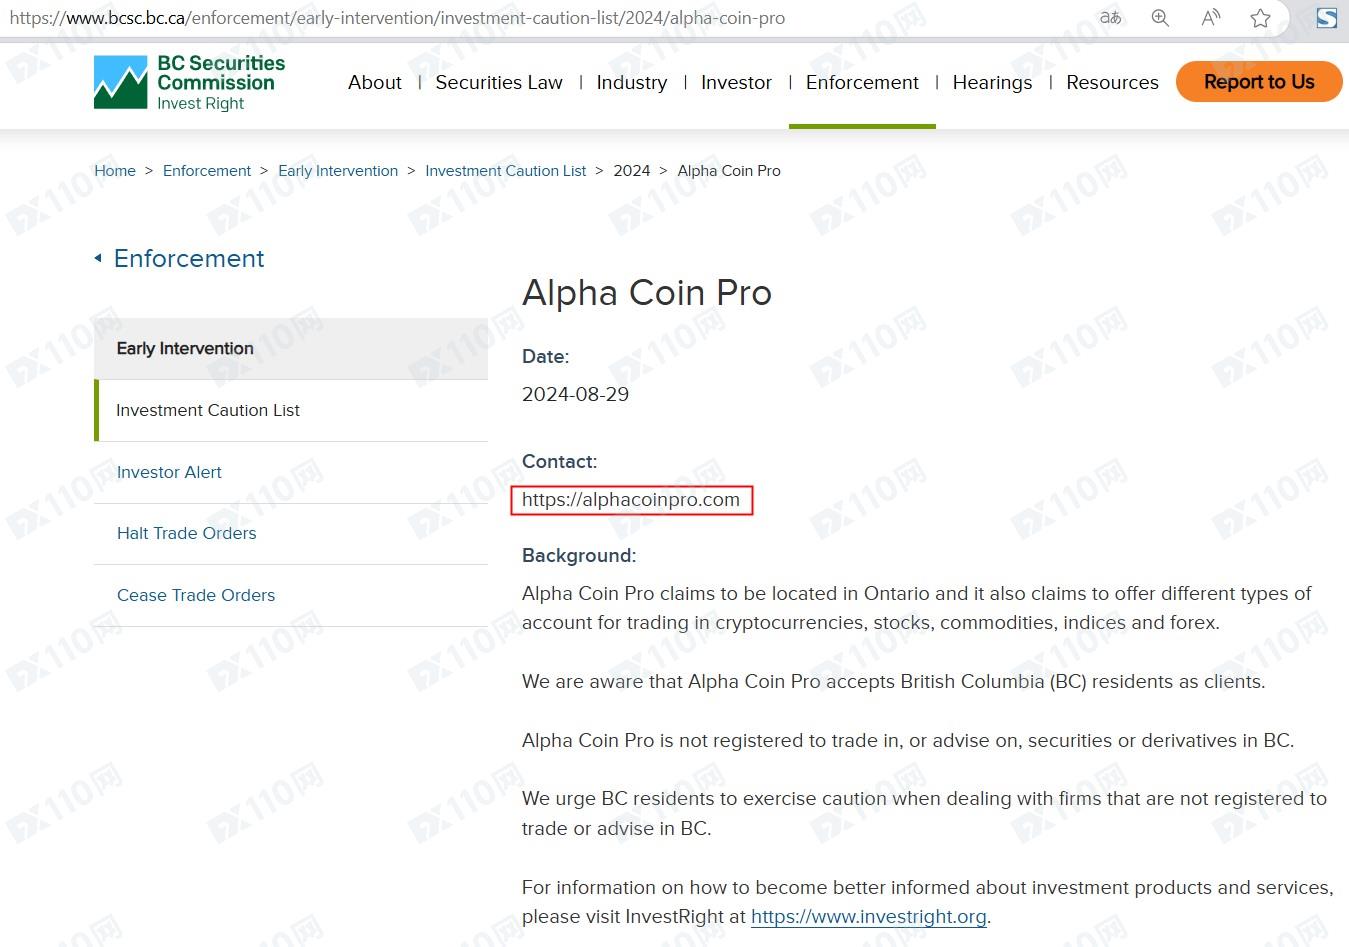Click the browser zoom magnifier icon

[x=1160, y=18]
